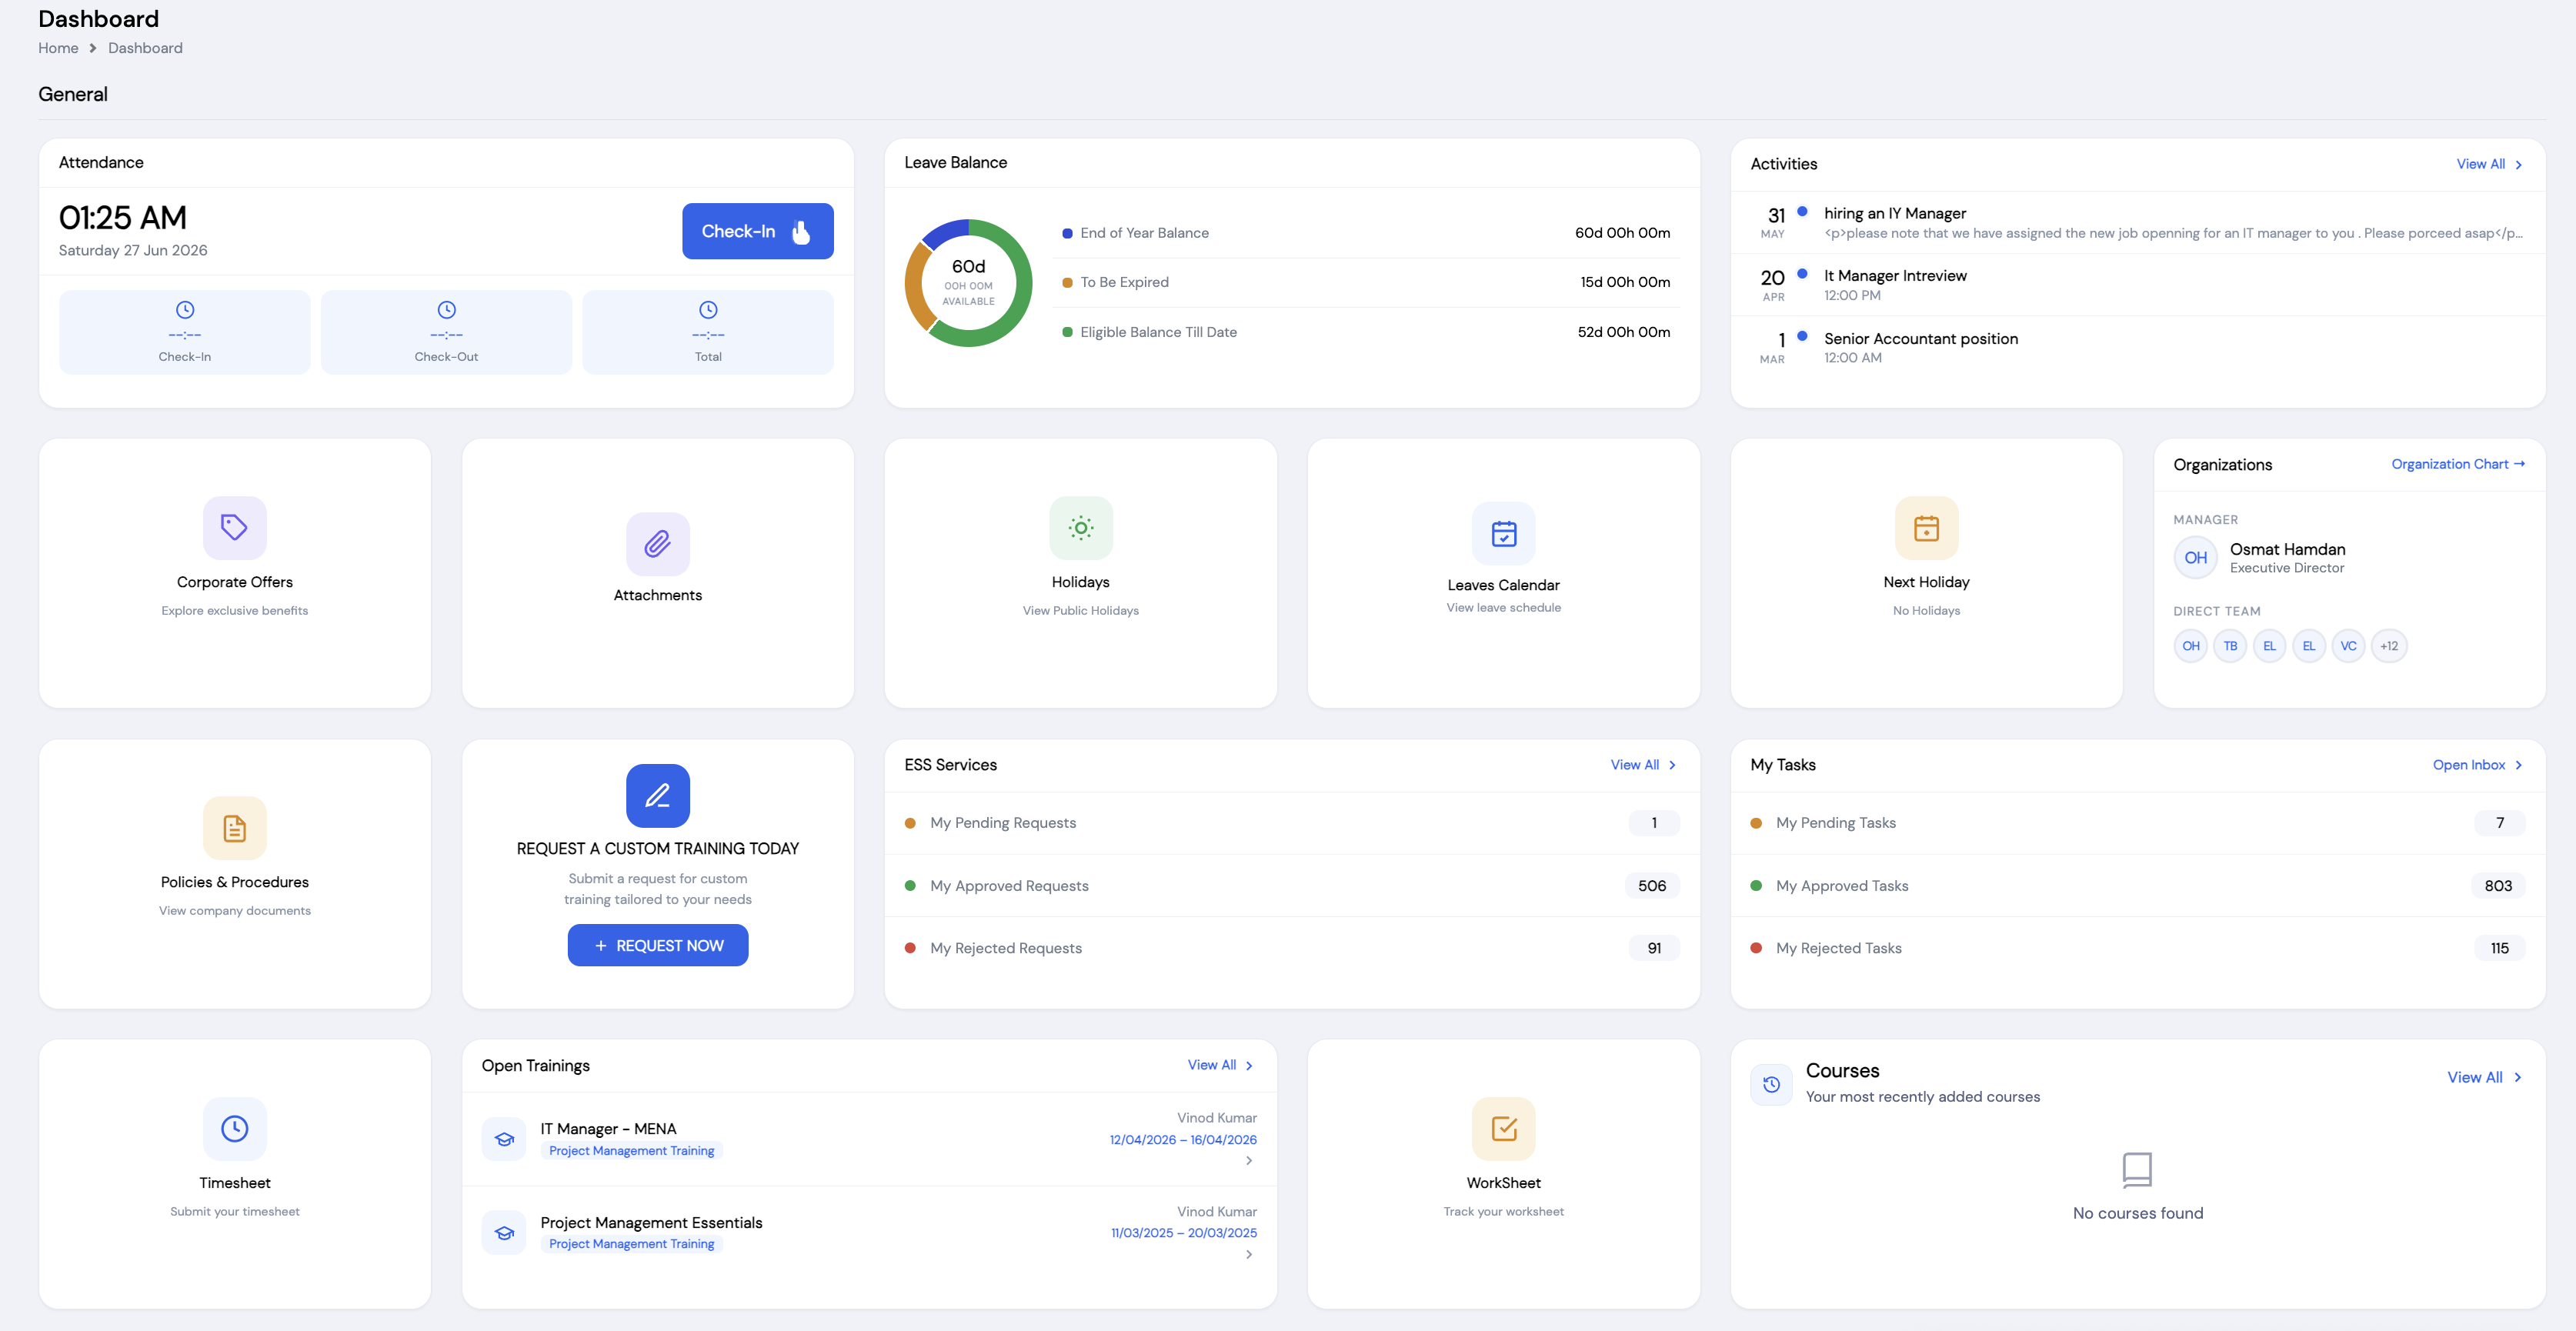Open the Corporate Offers tag icon
2576x1331 pixels.
tap(235, 527)
